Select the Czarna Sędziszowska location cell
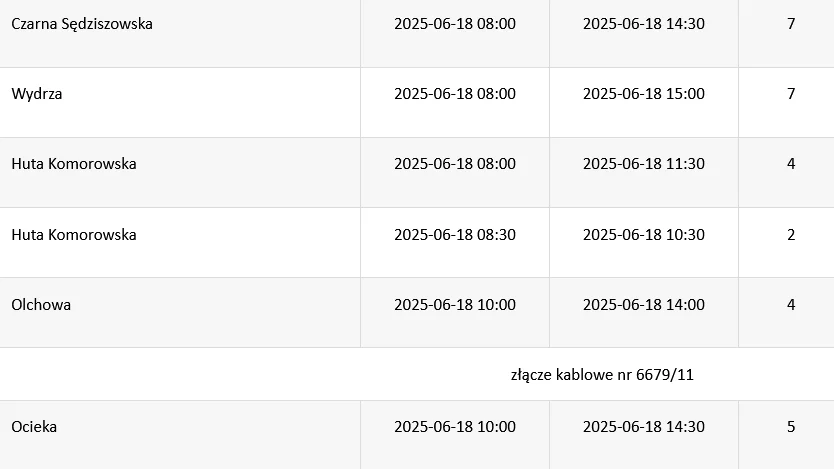The height and width of the screenshot is (469, 834). tap(180, 33)
